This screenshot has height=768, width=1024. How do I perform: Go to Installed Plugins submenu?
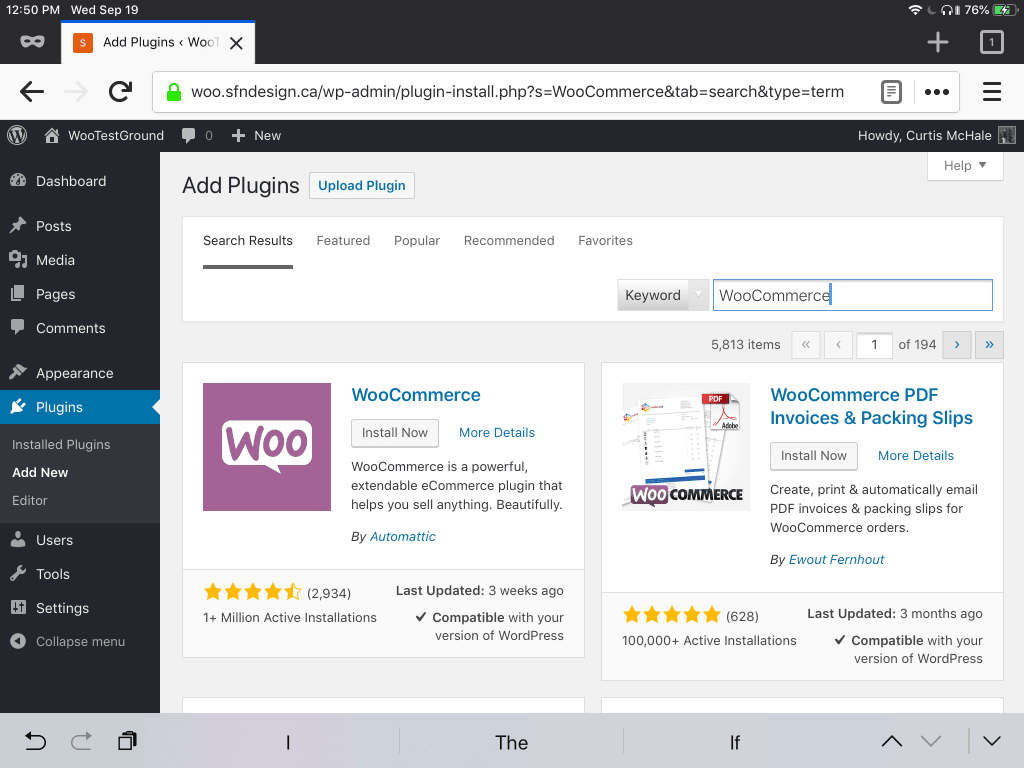coord(61,444)
